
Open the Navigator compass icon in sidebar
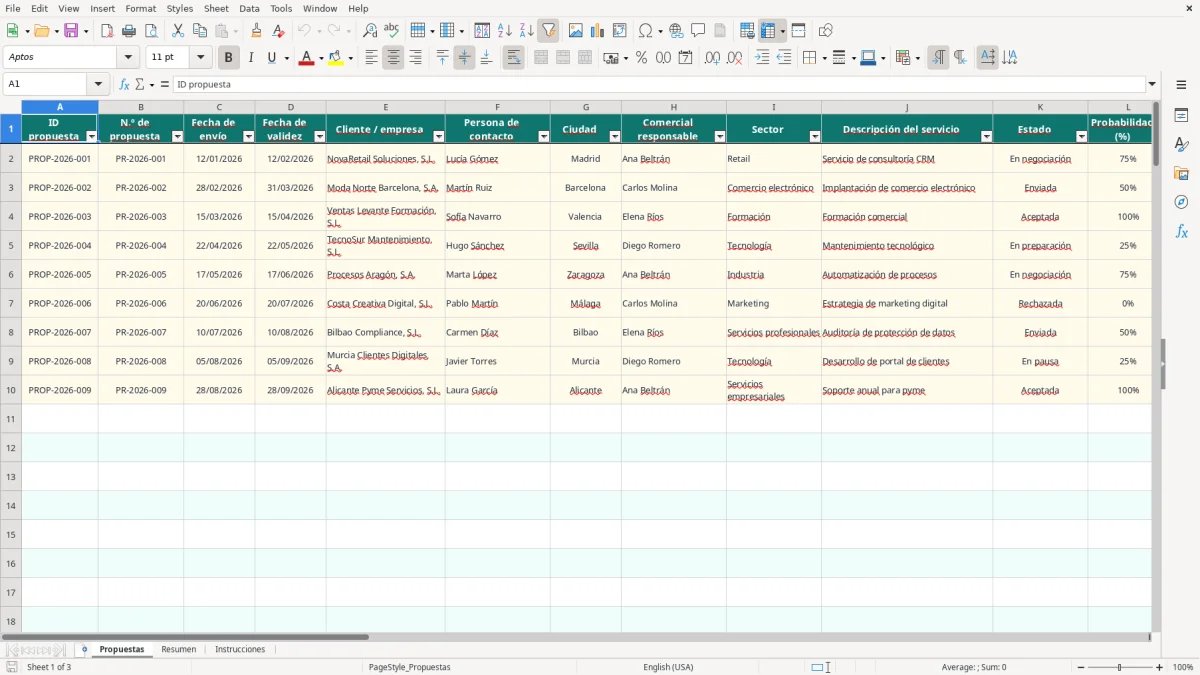(x=1181, y=202)
